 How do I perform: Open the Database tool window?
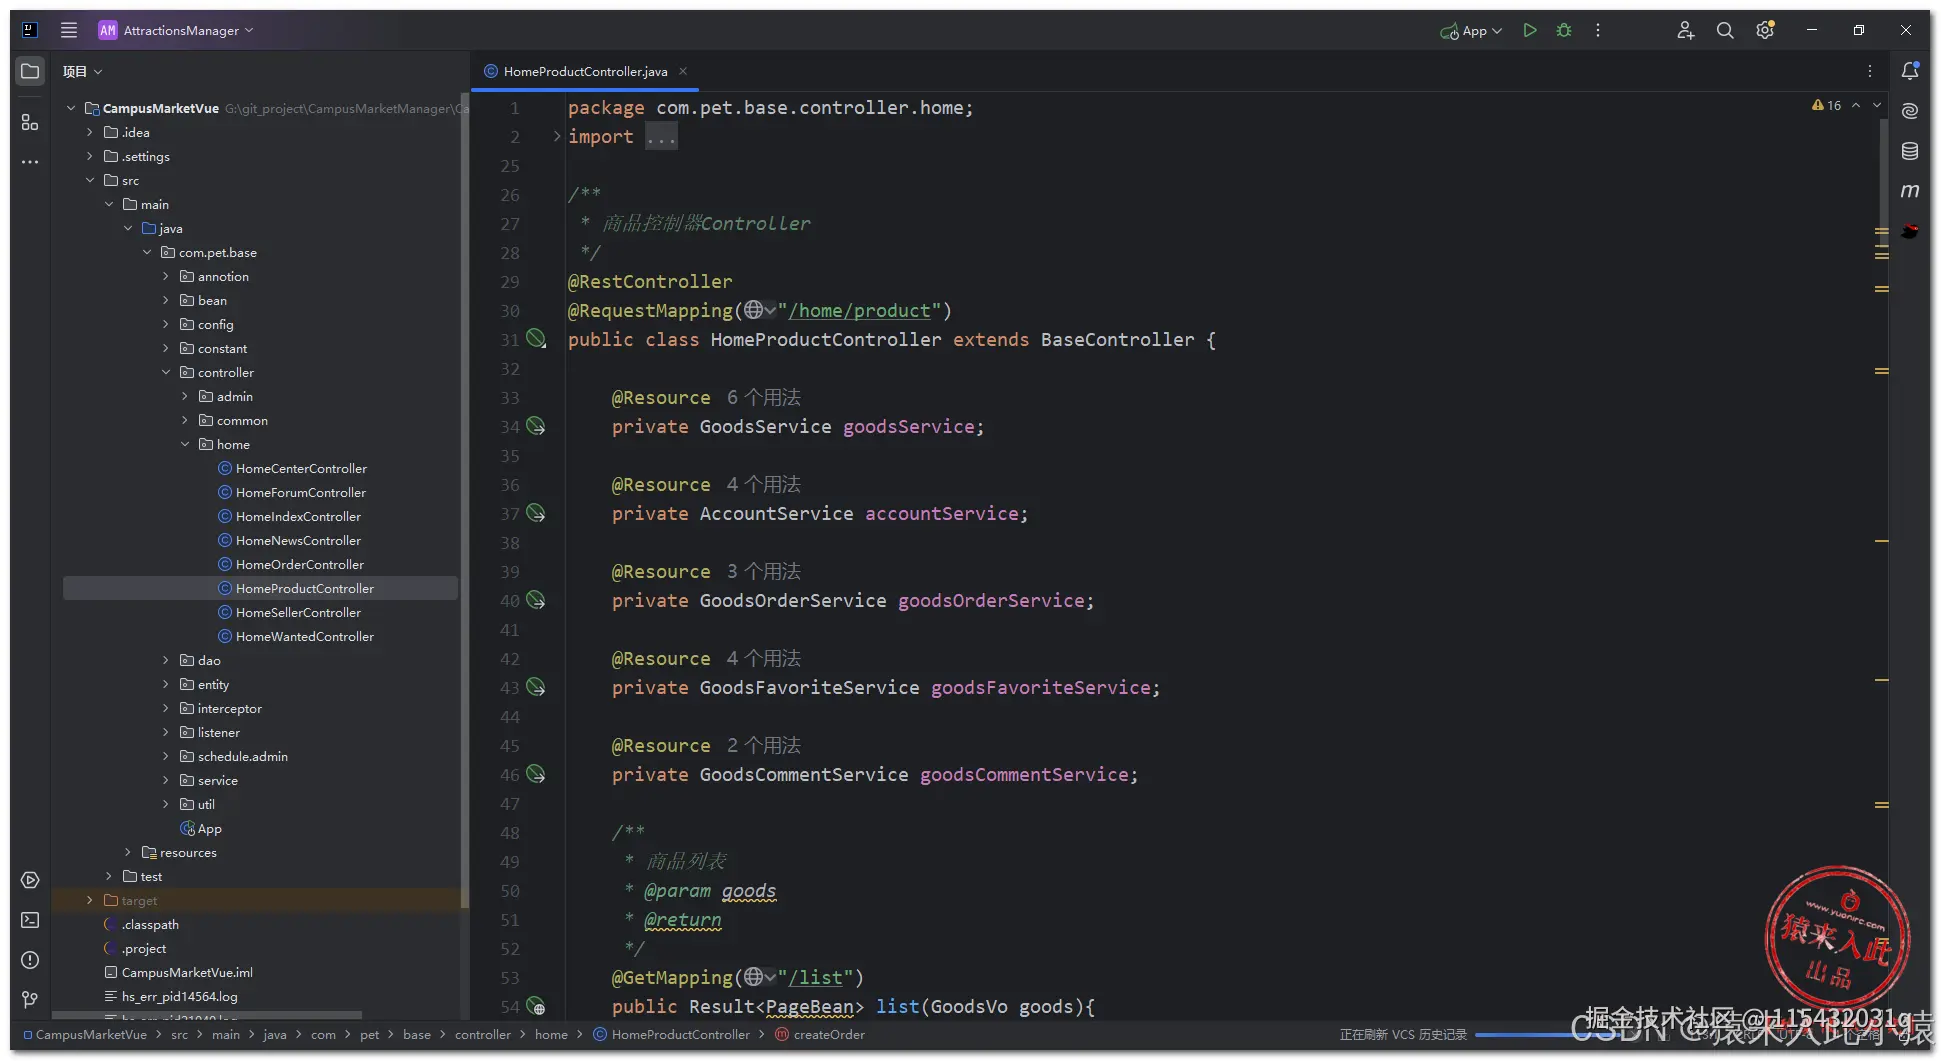click(1910, 151)
